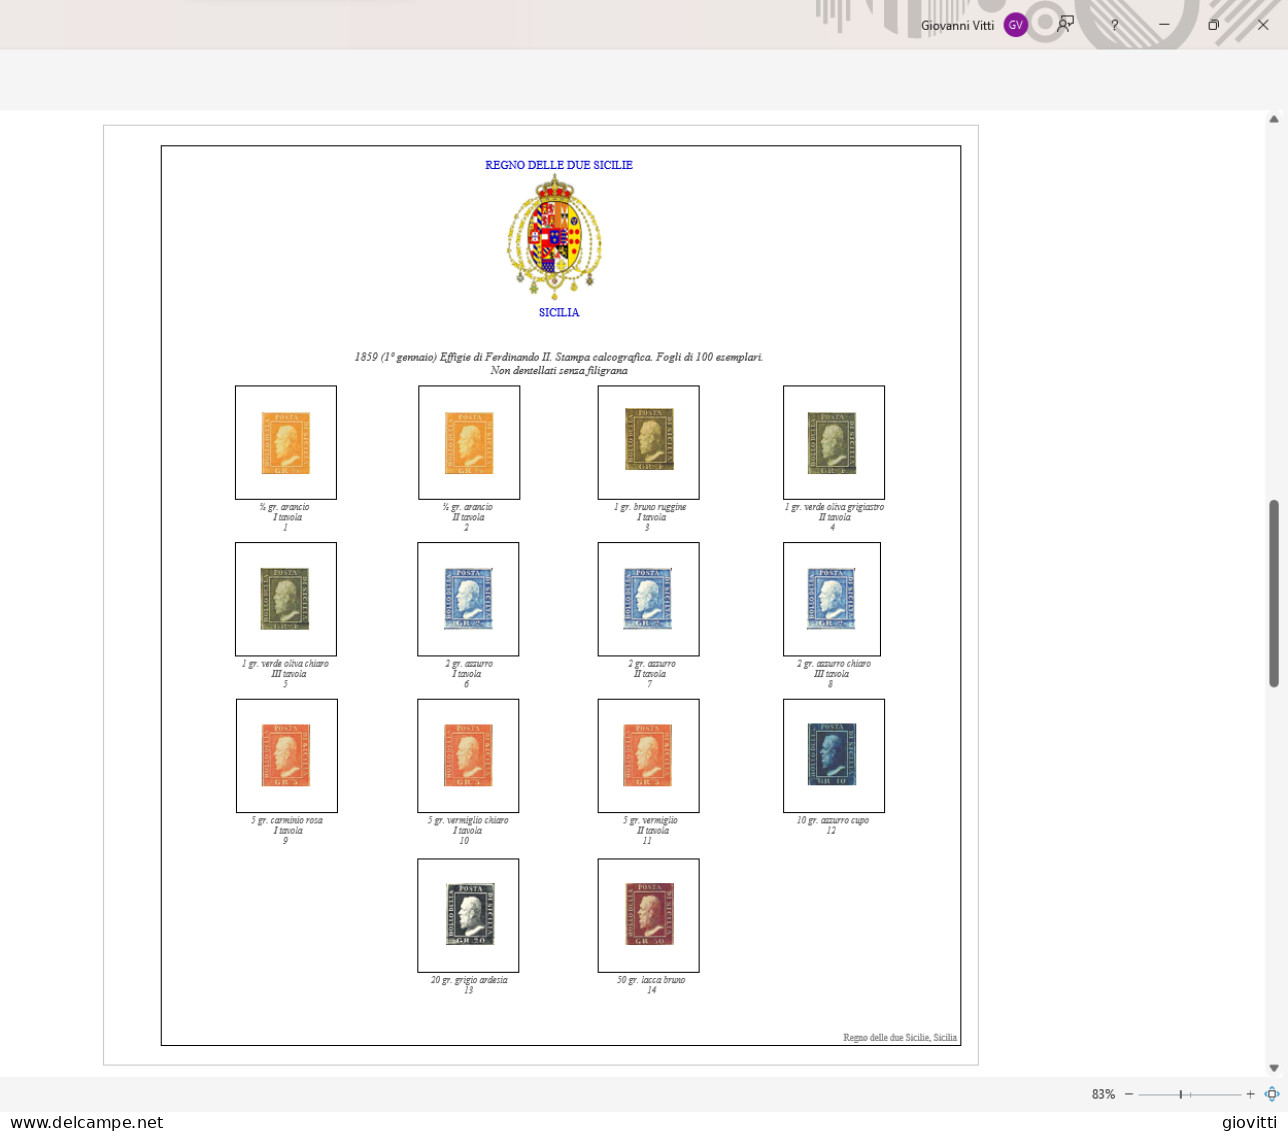Select stamp 5, 1 gr. verde oliva chiaro

[285, 599]
